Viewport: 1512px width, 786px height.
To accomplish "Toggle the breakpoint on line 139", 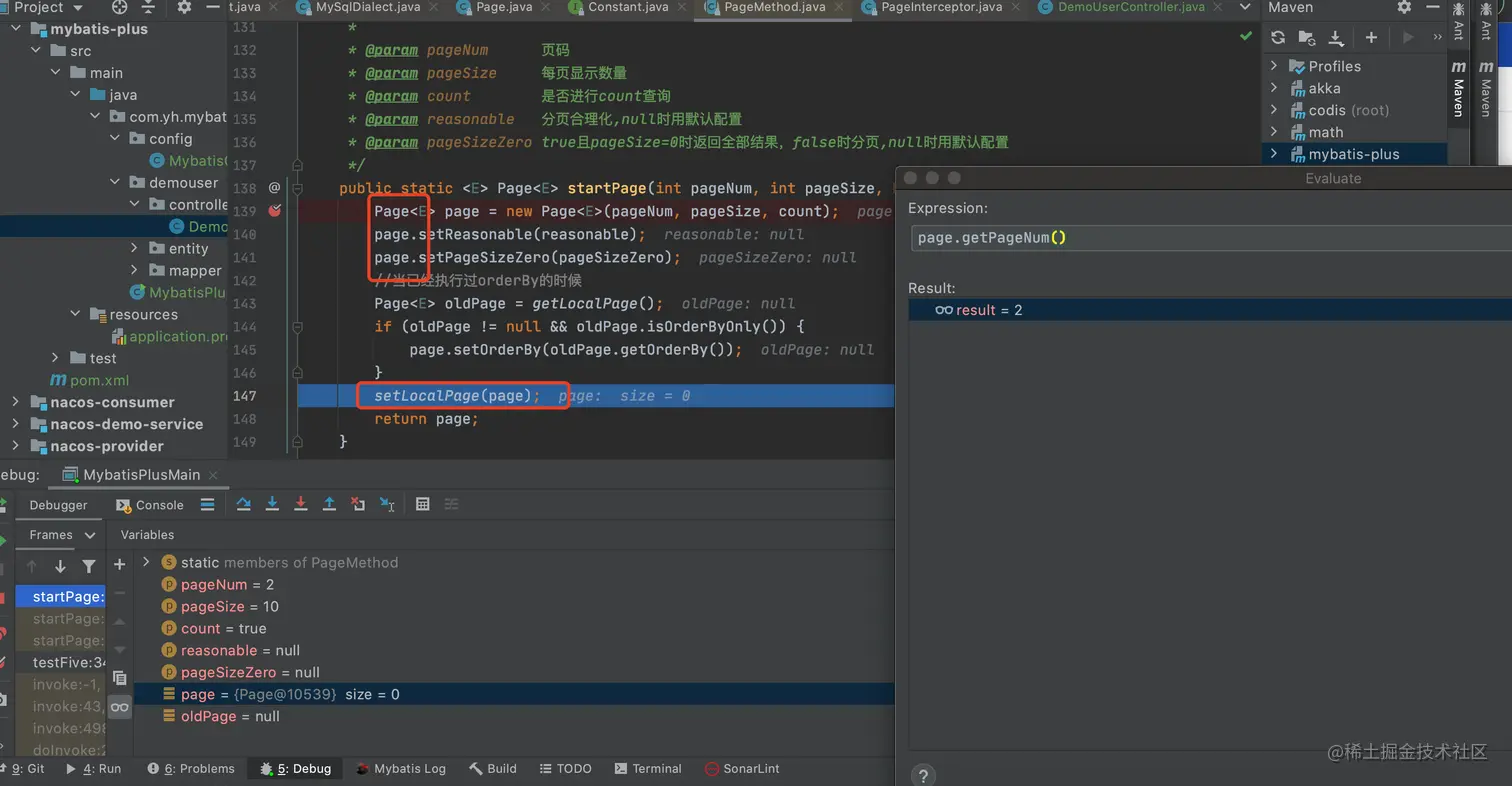I will click(x=275, y=211).
